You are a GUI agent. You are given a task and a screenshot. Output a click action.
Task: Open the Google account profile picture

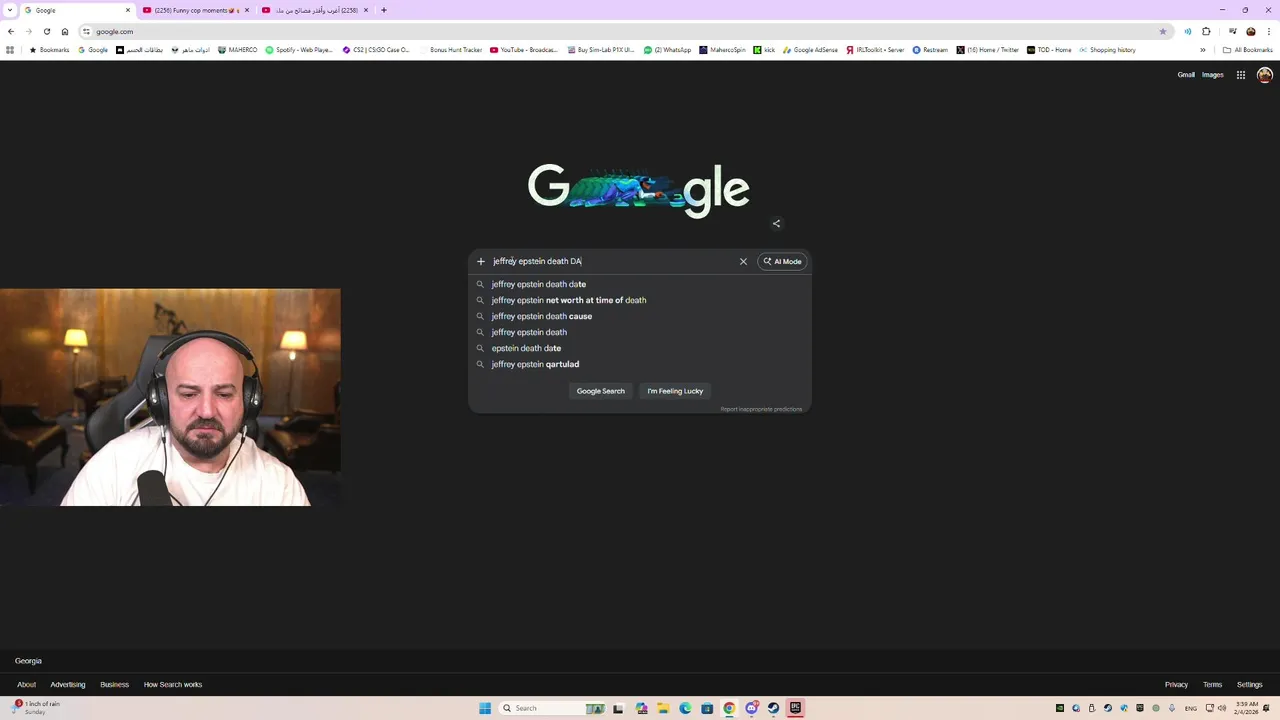1265,75
